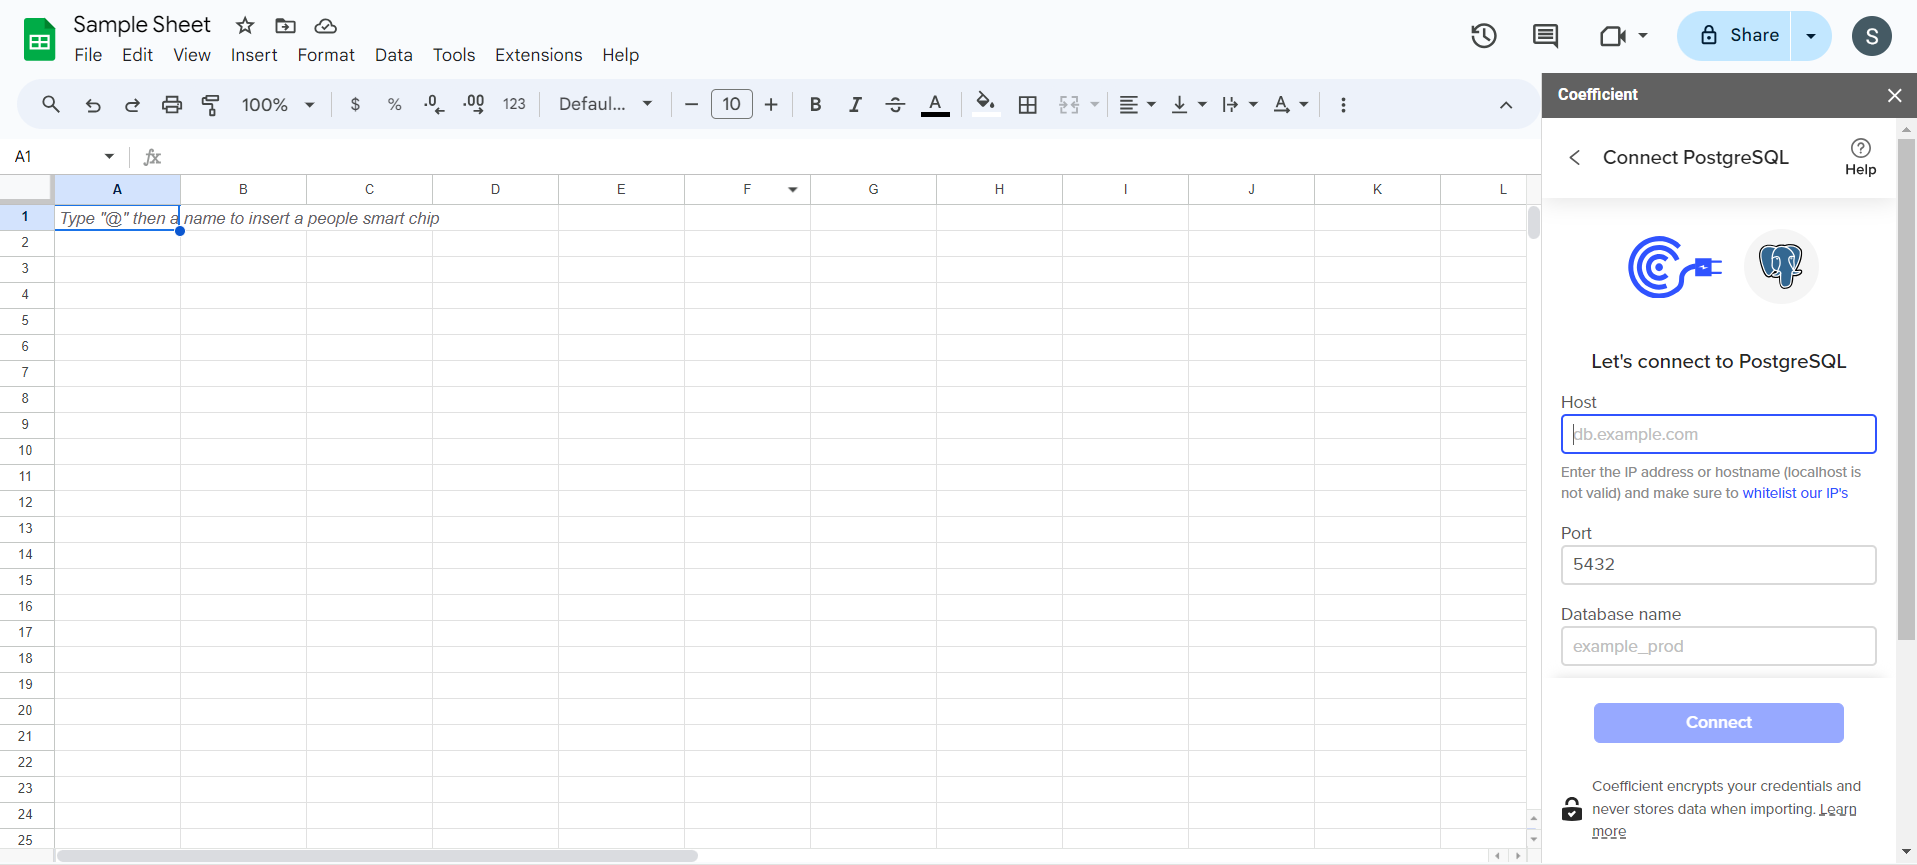Open the Format menu
Screen dimensions: 1917x865
[326, 55]
